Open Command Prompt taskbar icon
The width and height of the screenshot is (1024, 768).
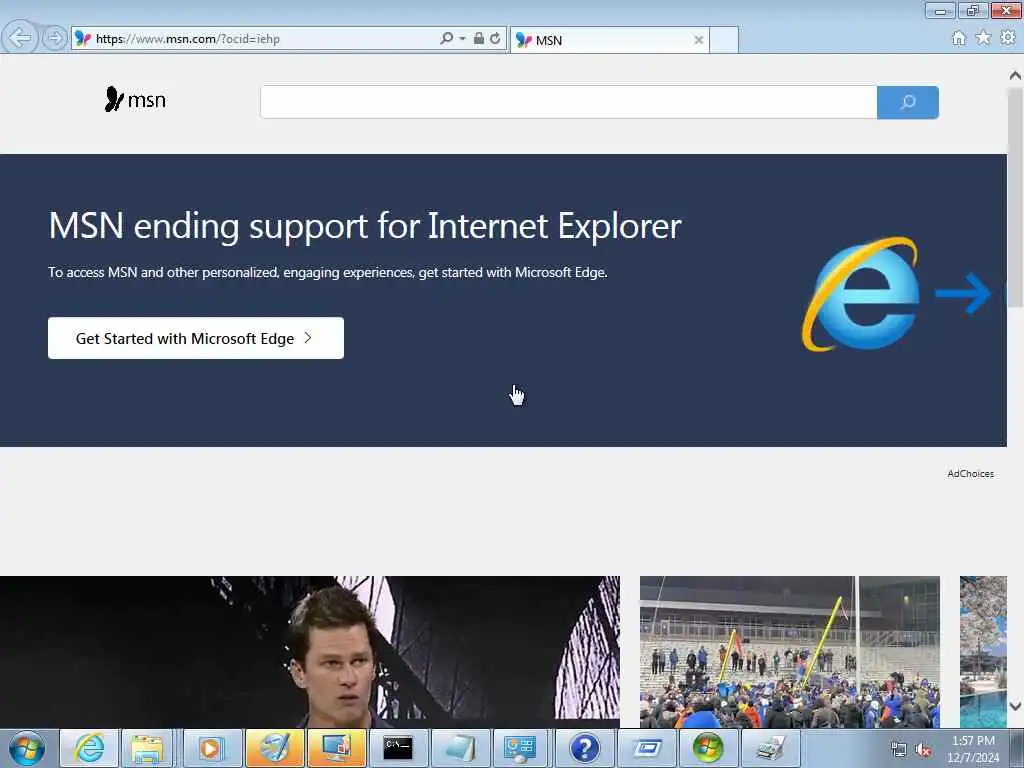click(398, 748)
